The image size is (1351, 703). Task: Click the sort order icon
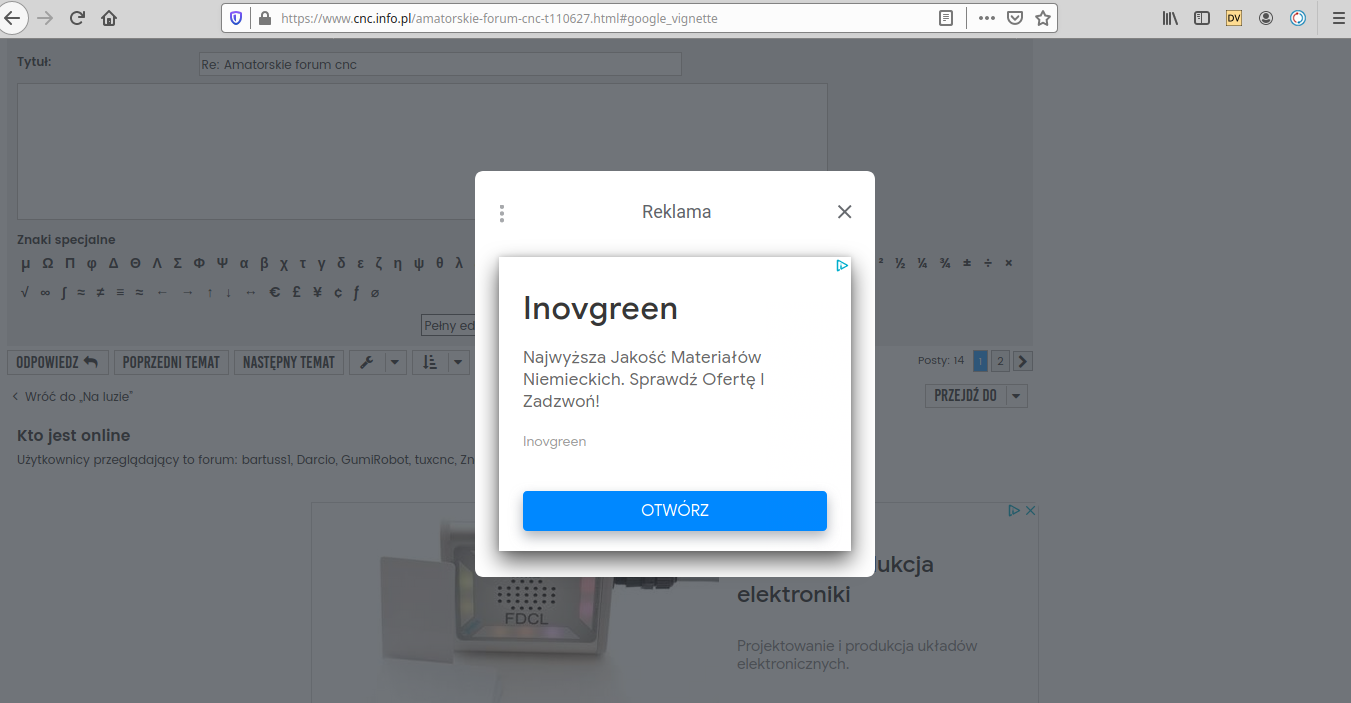[x=430, y=362]
